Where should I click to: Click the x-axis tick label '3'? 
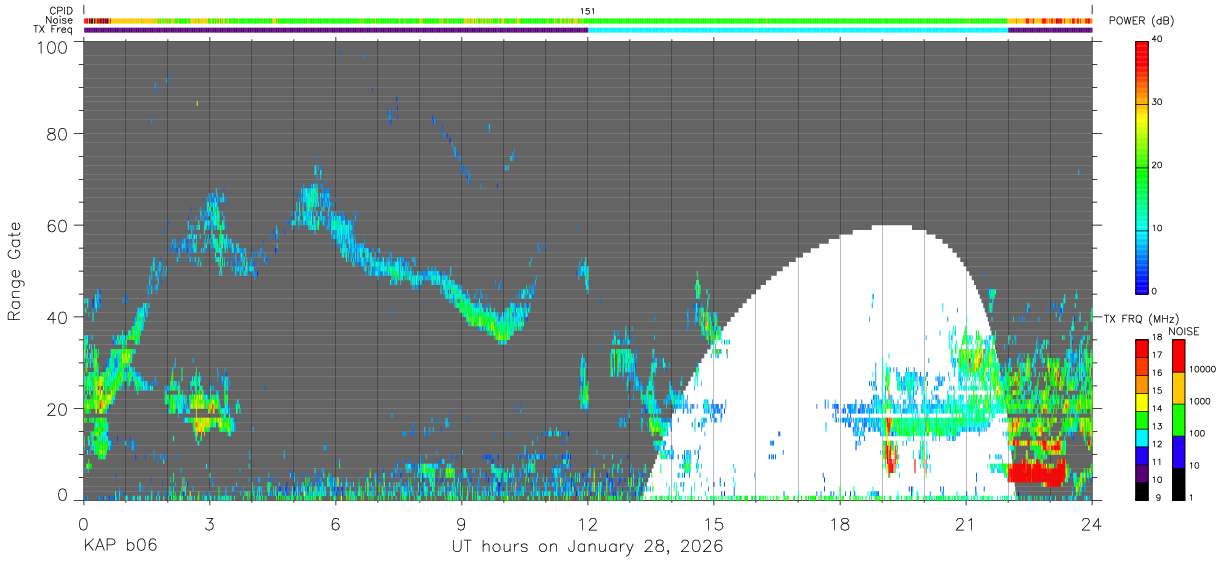(209, 523)
